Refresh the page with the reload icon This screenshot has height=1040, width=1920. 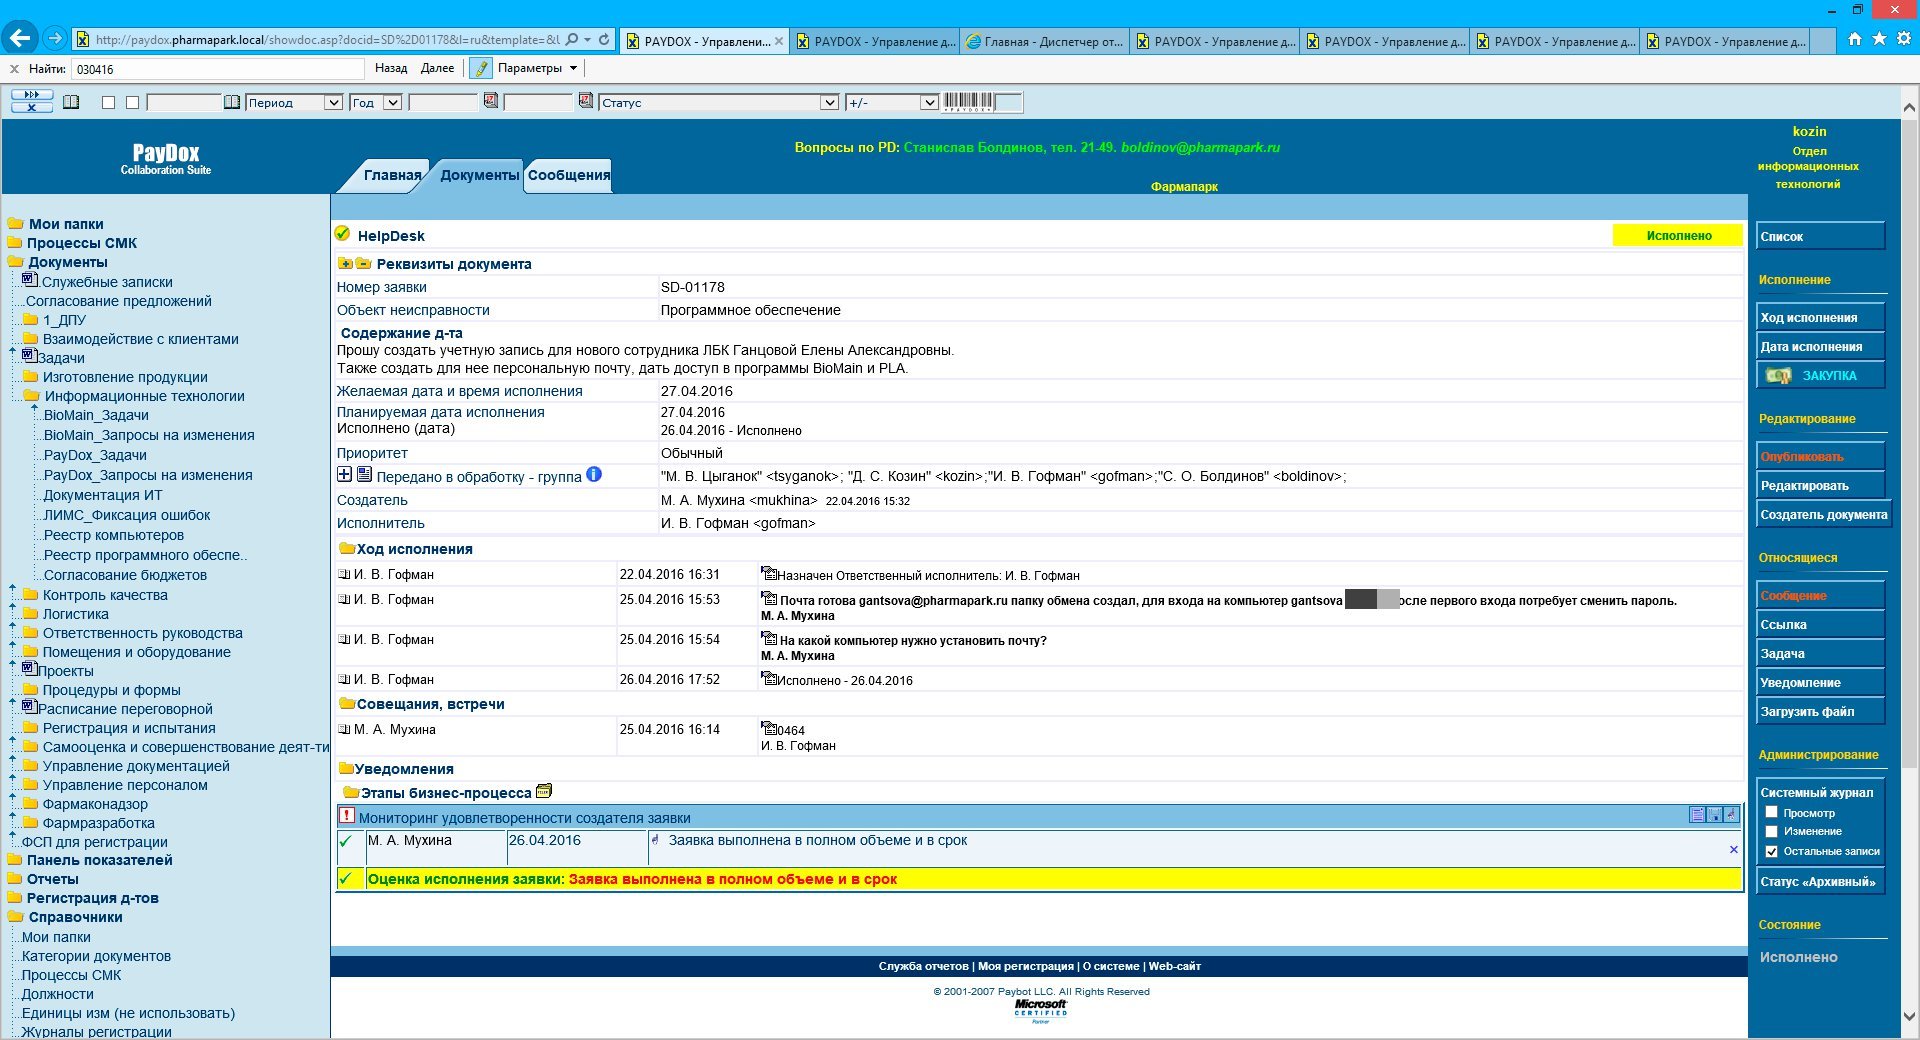pyautogui.click(x=603, y=40)
